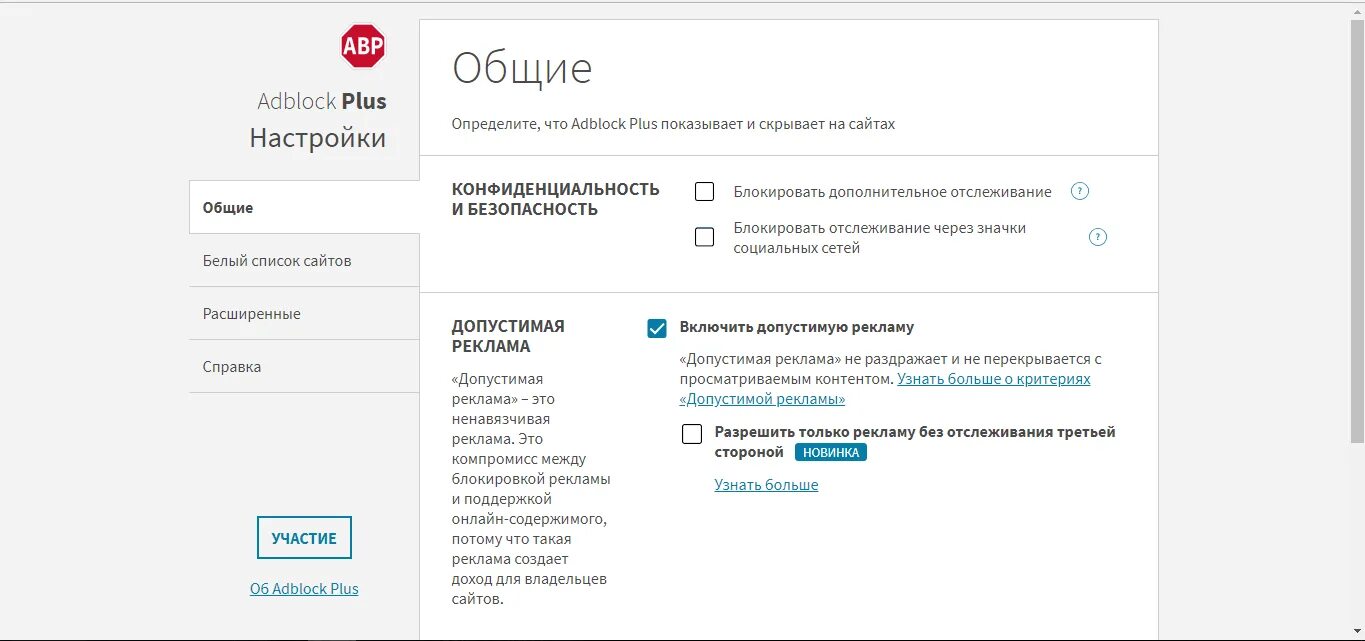Viewport: 1365px width, 641px height.
Task: Click 'Узнать больше' link under third-party option
Action: tap(766, 485)
